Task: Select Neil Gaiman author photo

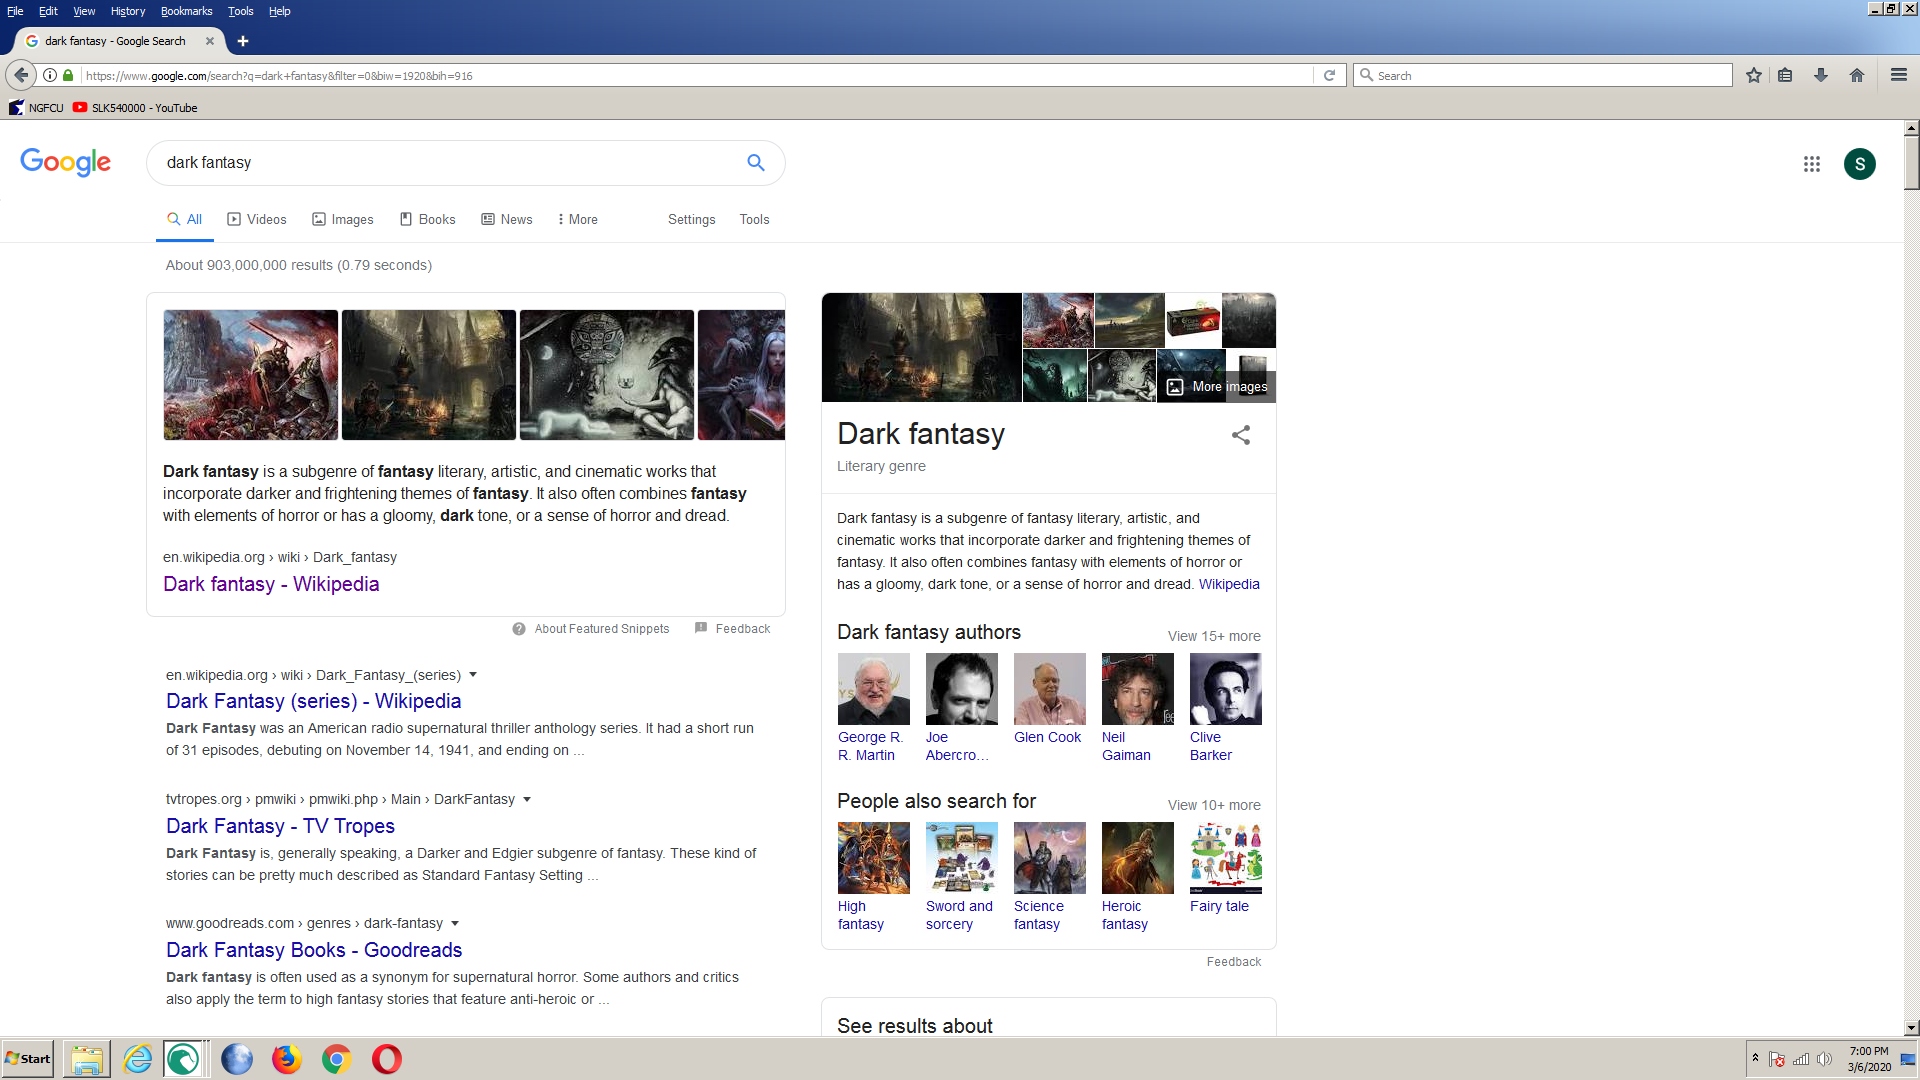Action: tap(1138, 689)
